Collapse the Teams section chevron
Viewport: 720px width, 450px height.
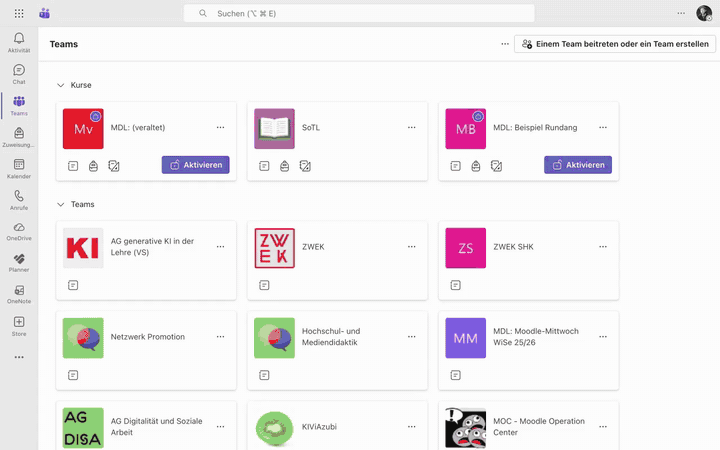click(61, 204)
